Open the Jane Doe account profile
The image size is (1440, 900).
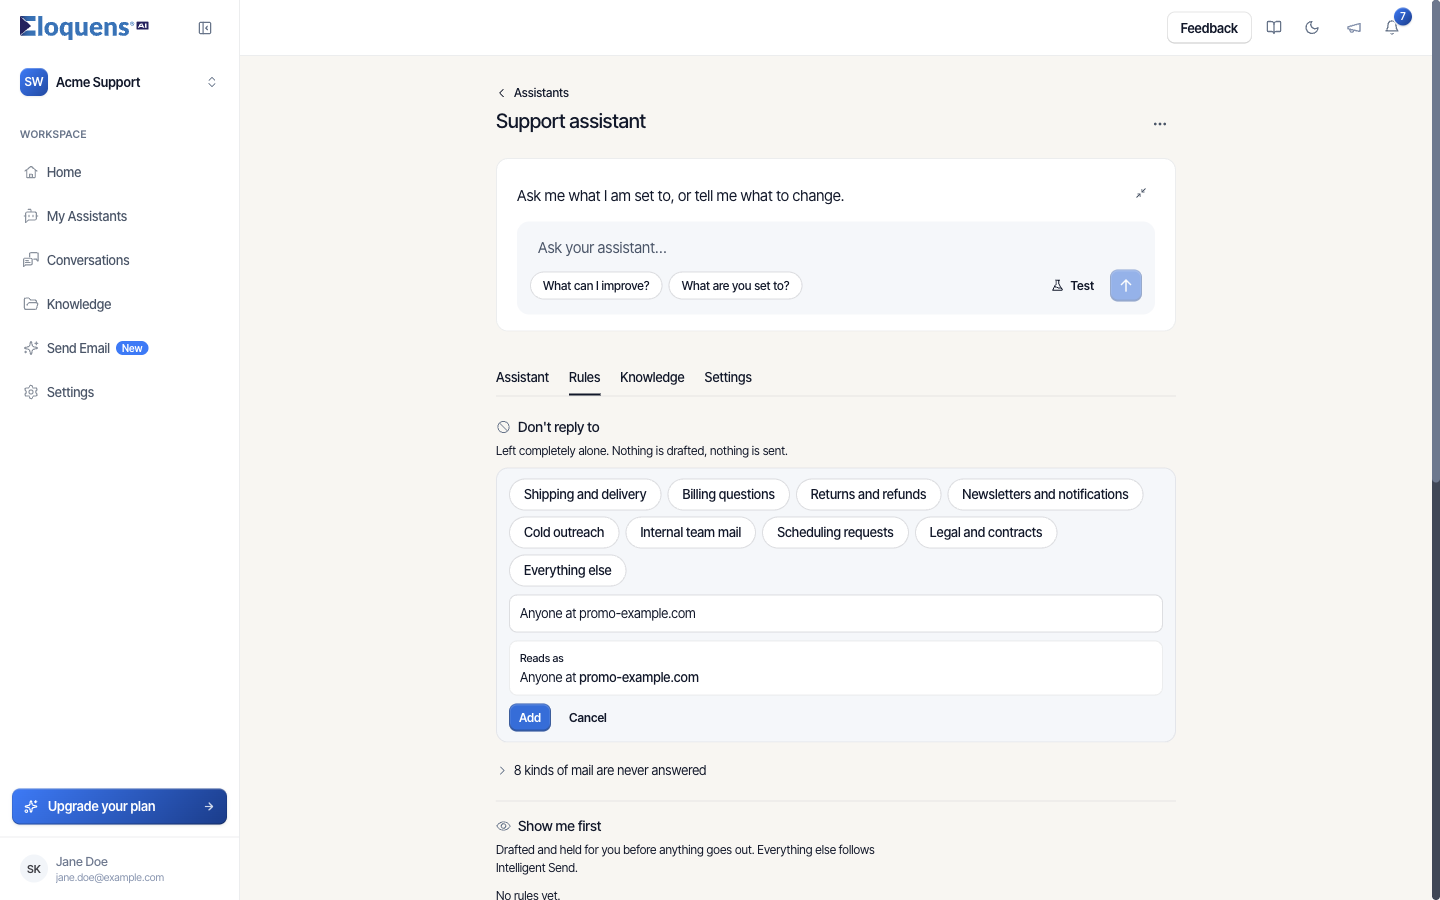[x=120, y=869]
